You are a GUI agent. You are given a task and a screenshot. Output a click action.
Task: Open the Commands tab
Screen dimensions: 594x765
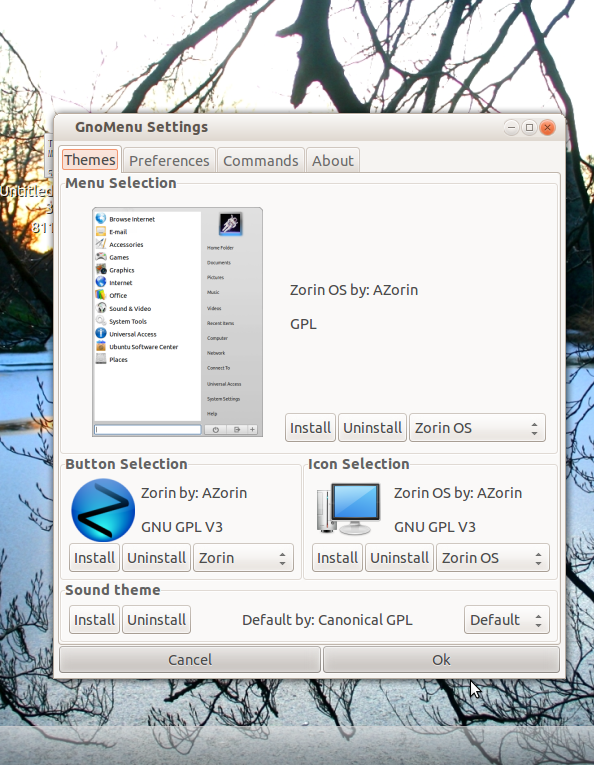(x=260, y=161)
